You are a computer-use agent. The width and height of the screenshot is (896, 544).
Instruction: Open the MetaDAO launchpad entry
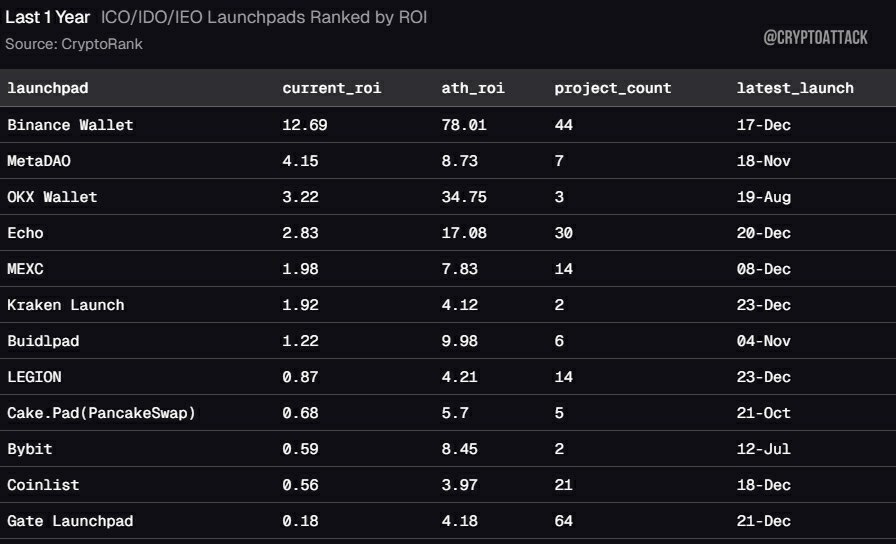pos(39,161)
